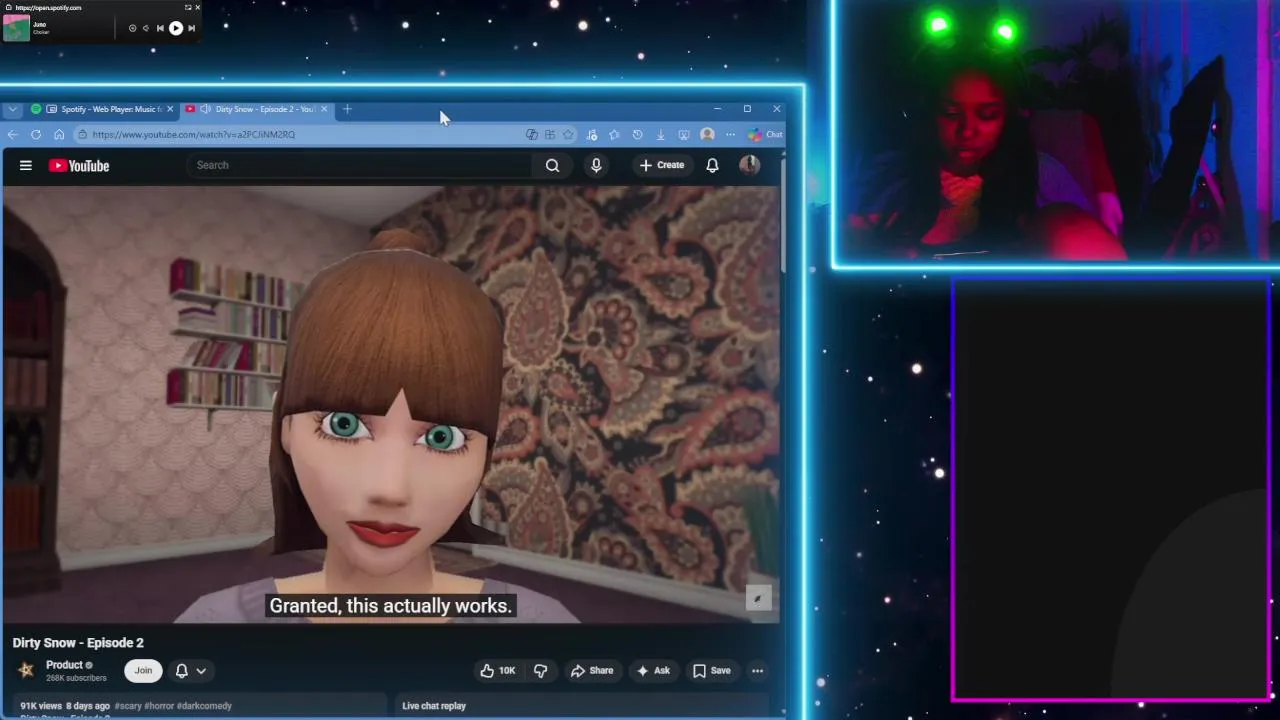Click the Dirty Snow video player frame
This screenshot has width=1280, height=720.
[x=390, y=405]
